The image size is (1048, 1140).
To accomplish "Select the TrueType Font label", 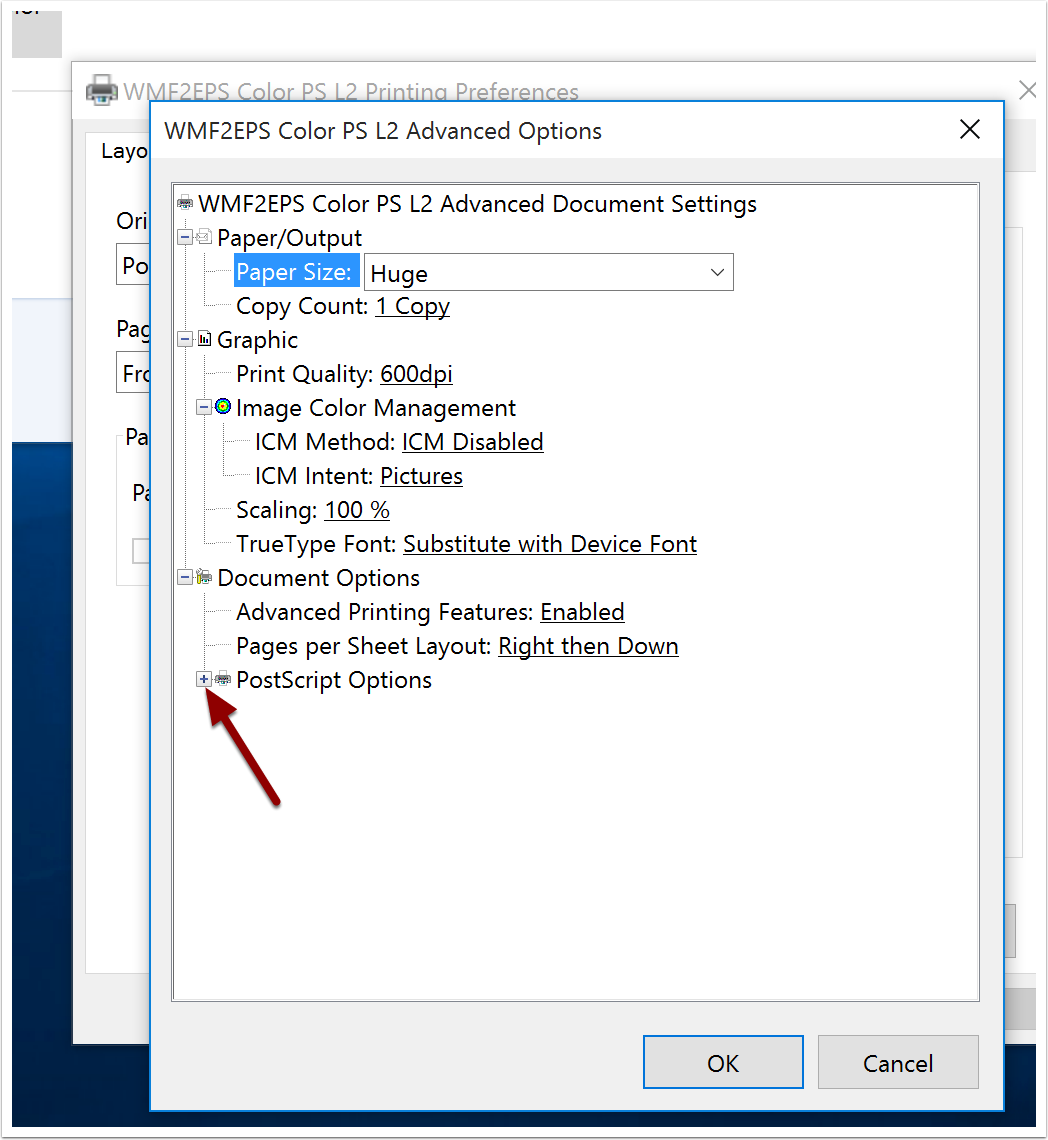I will [x=316, y=544].
